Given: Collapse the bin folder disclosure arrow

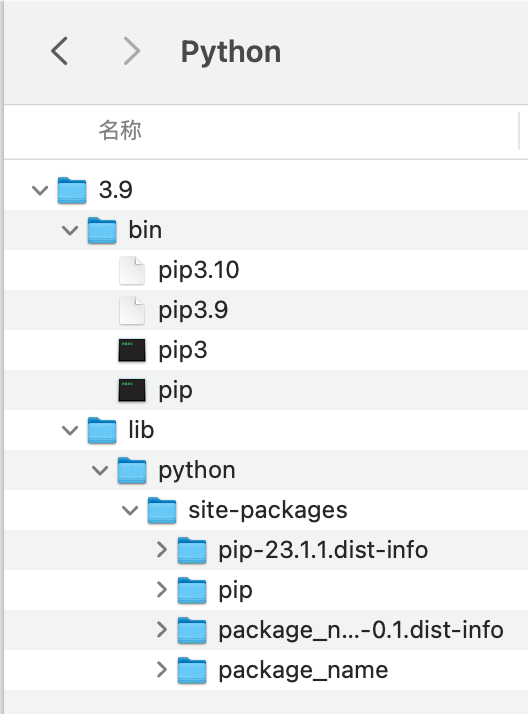Looking at the screenshot, I should point(70,230).
